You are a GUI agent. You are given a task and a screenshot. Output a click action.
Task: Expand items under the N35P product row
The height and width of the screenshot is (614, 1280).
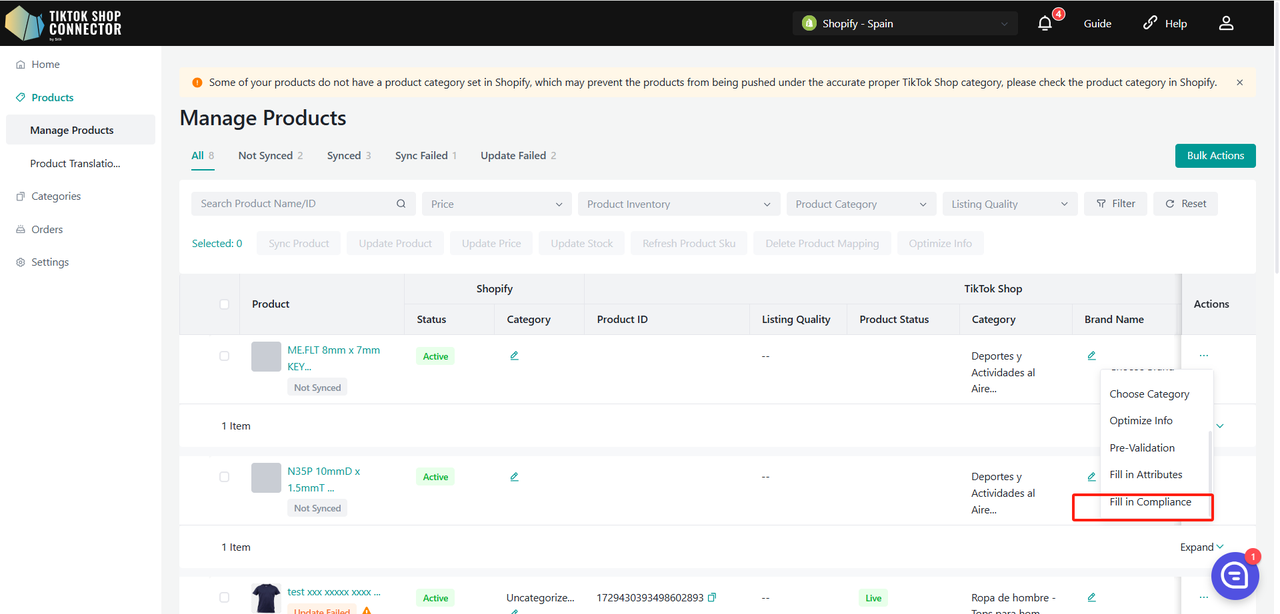(1201, 547)
